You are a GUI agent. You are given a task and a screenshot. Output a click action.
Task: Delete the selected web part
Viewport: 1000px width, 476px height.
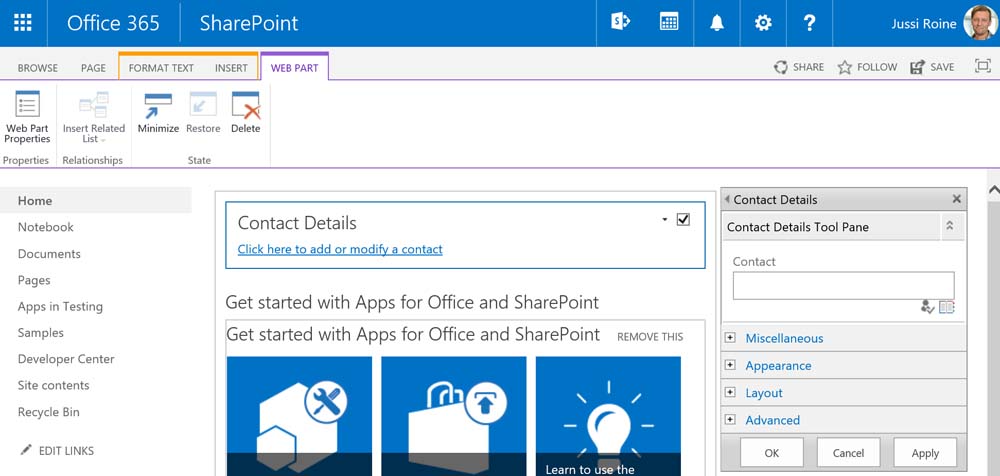point(245,113)
